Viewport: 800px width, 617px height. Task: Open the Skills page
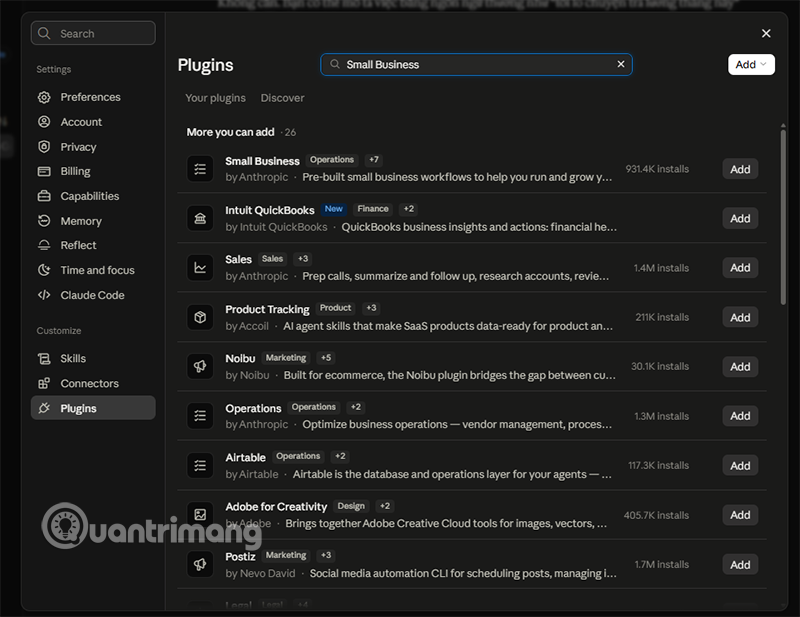(93, 359)
